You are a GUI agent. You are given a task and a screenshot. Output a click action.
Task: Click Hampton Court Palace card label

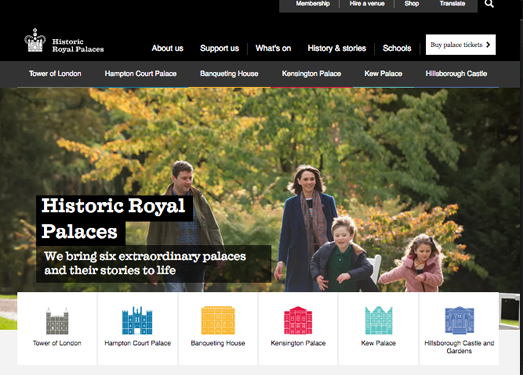[137, 343]
